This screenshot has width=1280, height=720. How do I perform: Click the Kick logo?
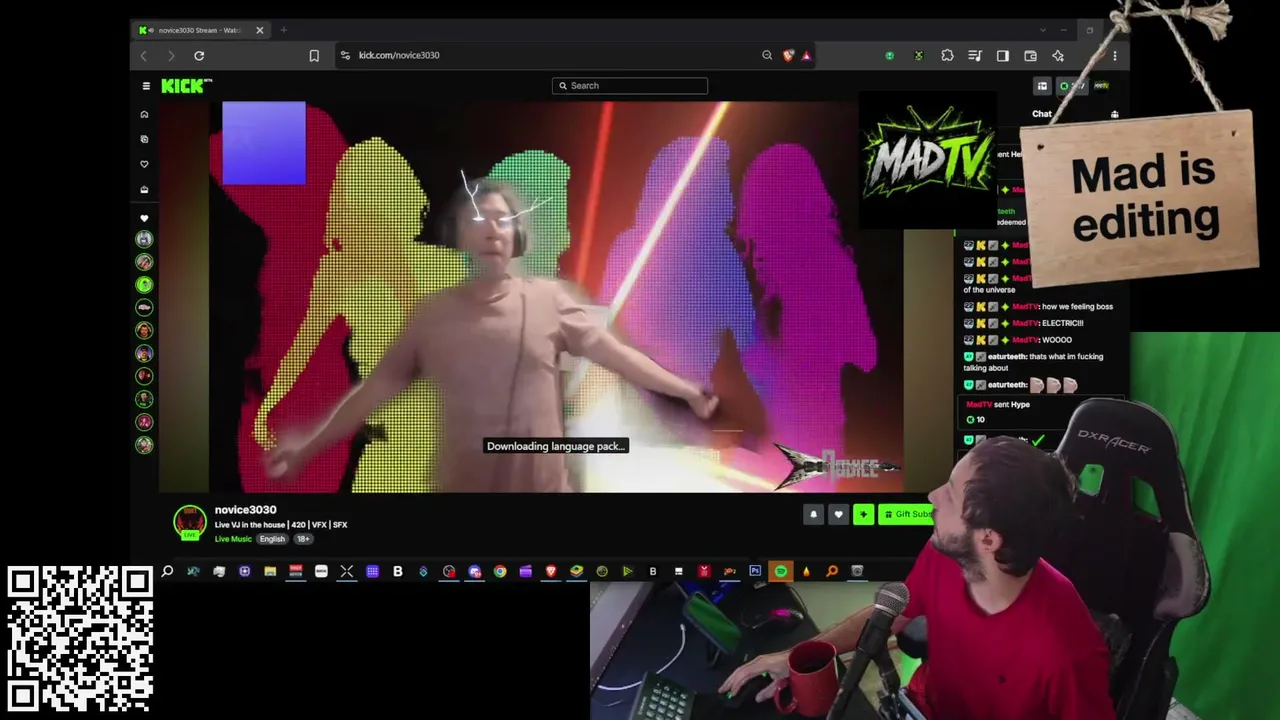pyautogui.click(x=187, y=86)
